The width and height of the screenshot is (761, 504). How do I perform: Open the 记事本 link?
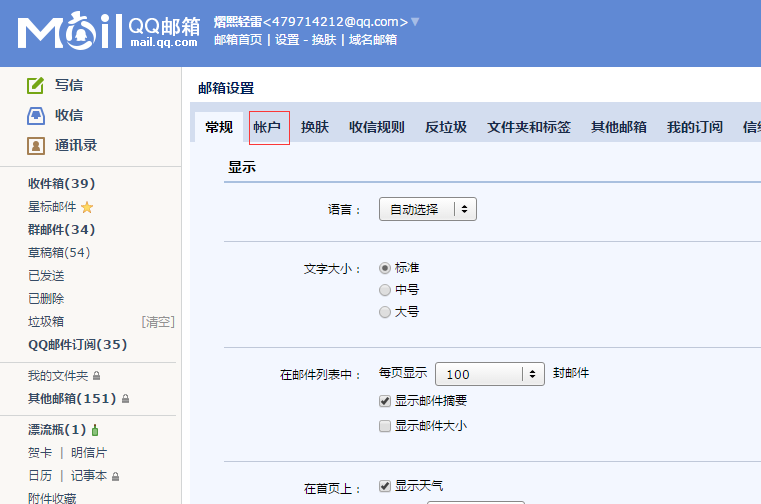(89, 476)
